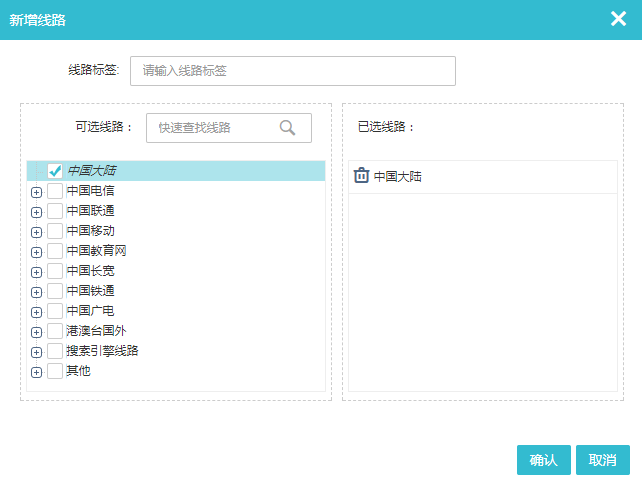Expand the 中国教育网 tree node

click(36, 253)
